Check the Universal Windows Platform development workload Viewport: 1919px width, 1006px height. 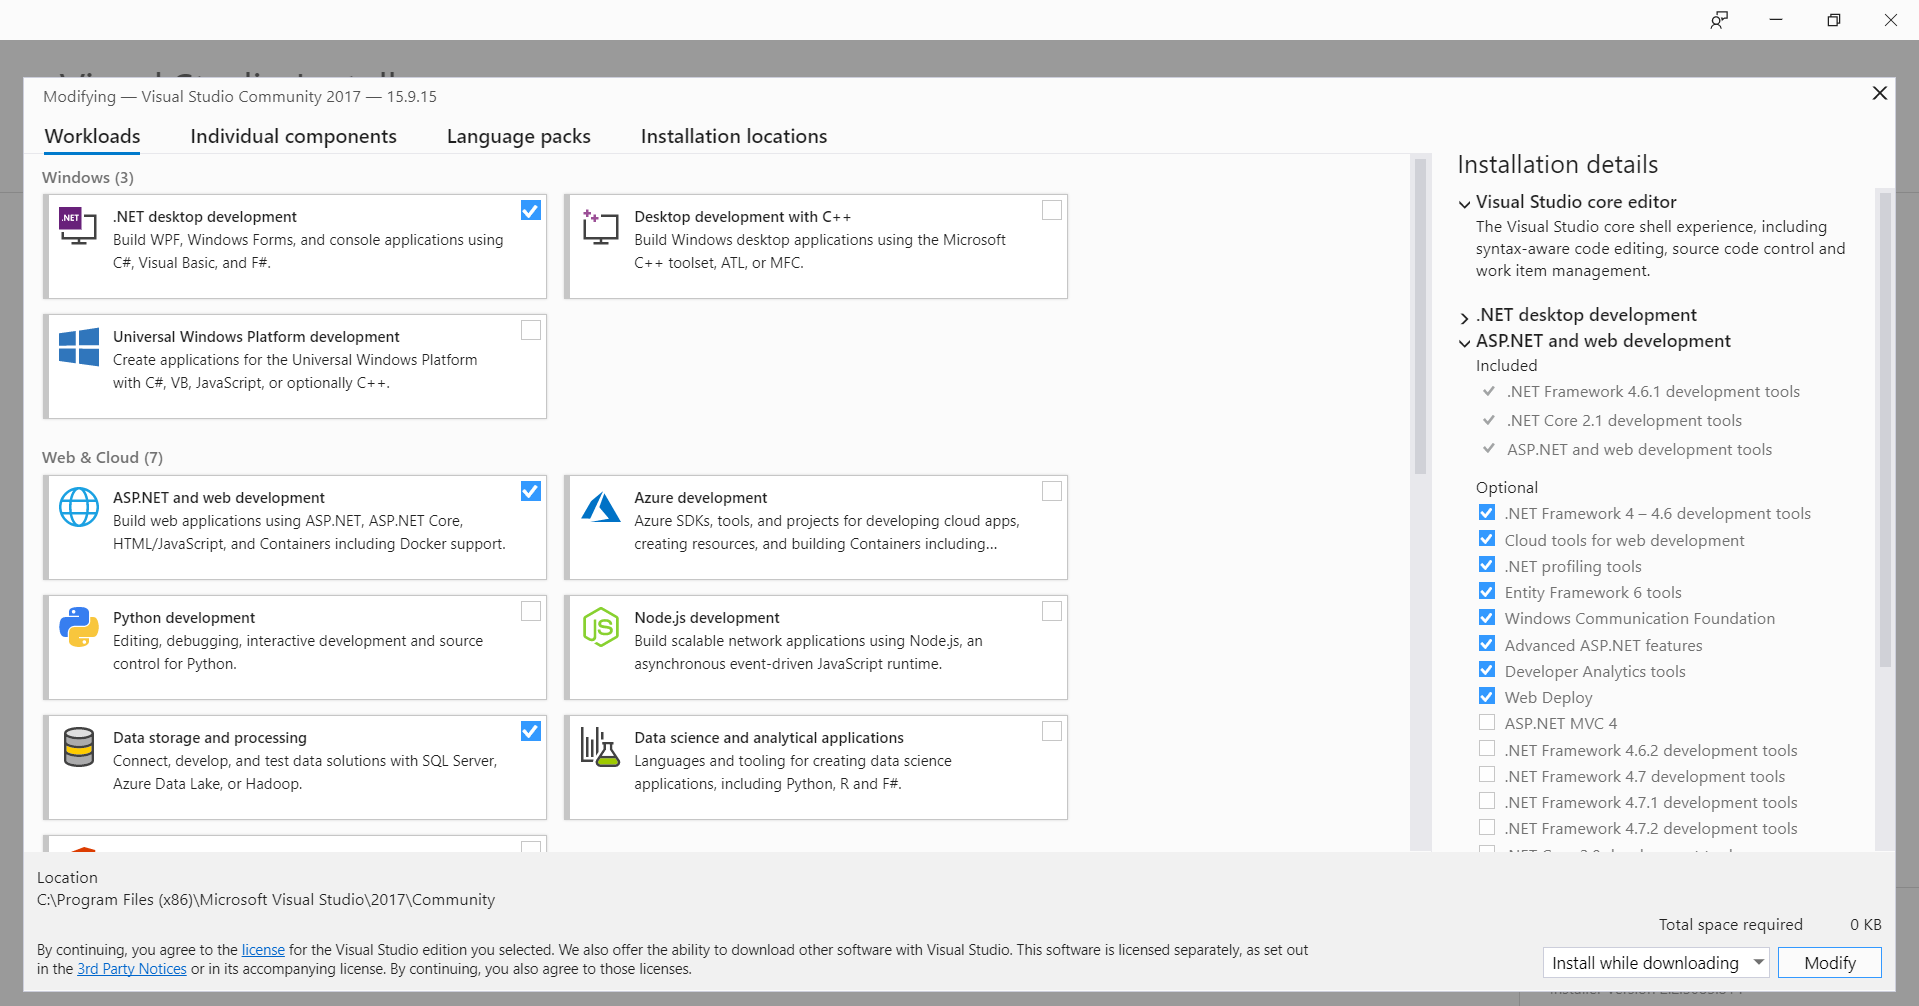[531, 330]
